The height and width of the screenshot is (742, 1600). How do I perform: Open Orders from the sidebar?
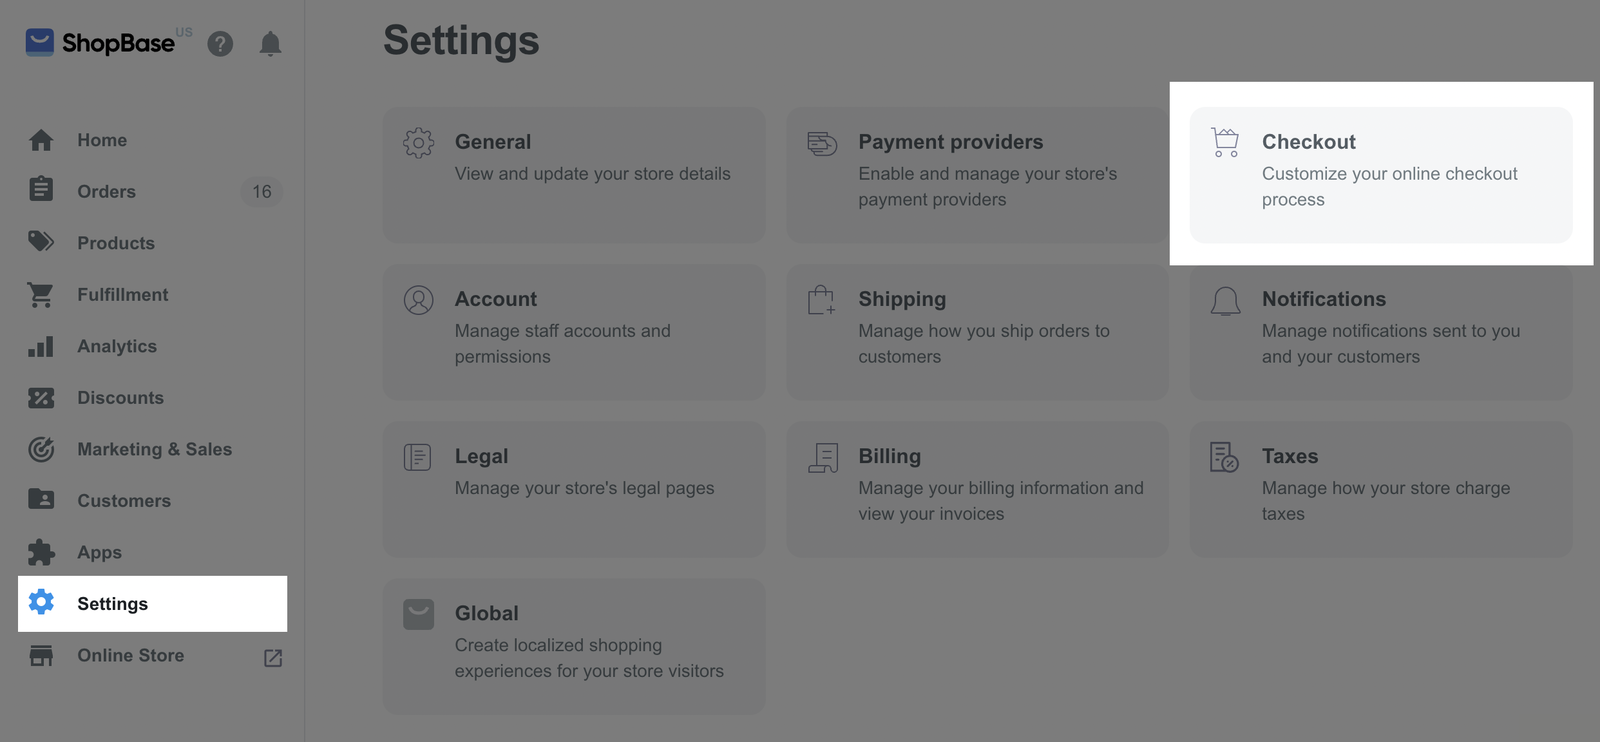[x=106, y=191]
